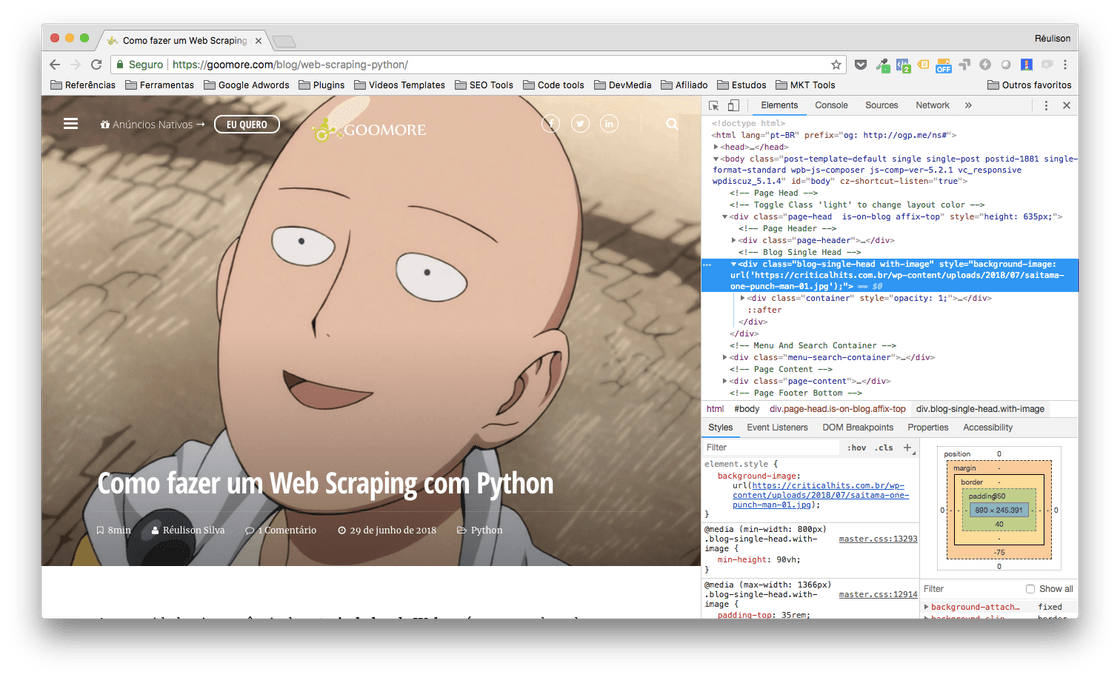Open the hamburger menu on the blog header
Screen dimensions: 1120x678
pos(69,123)
